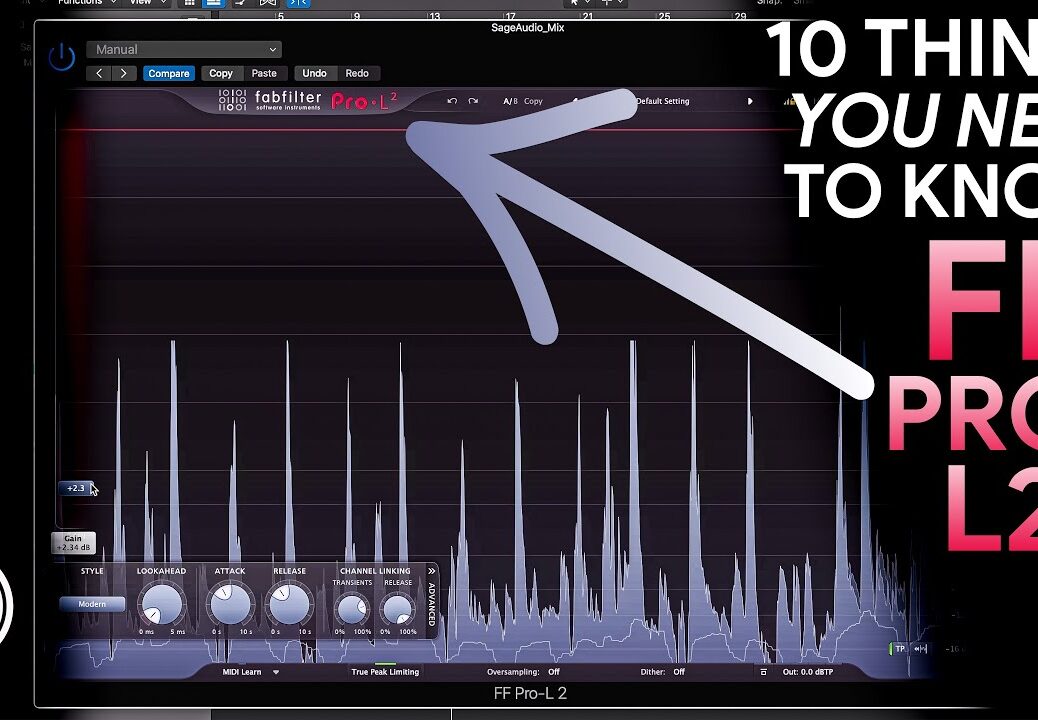Open the secondary crosshair tool menu
Image resolution: width=1038 pixels, height=720 pixels.
(612, 3)
